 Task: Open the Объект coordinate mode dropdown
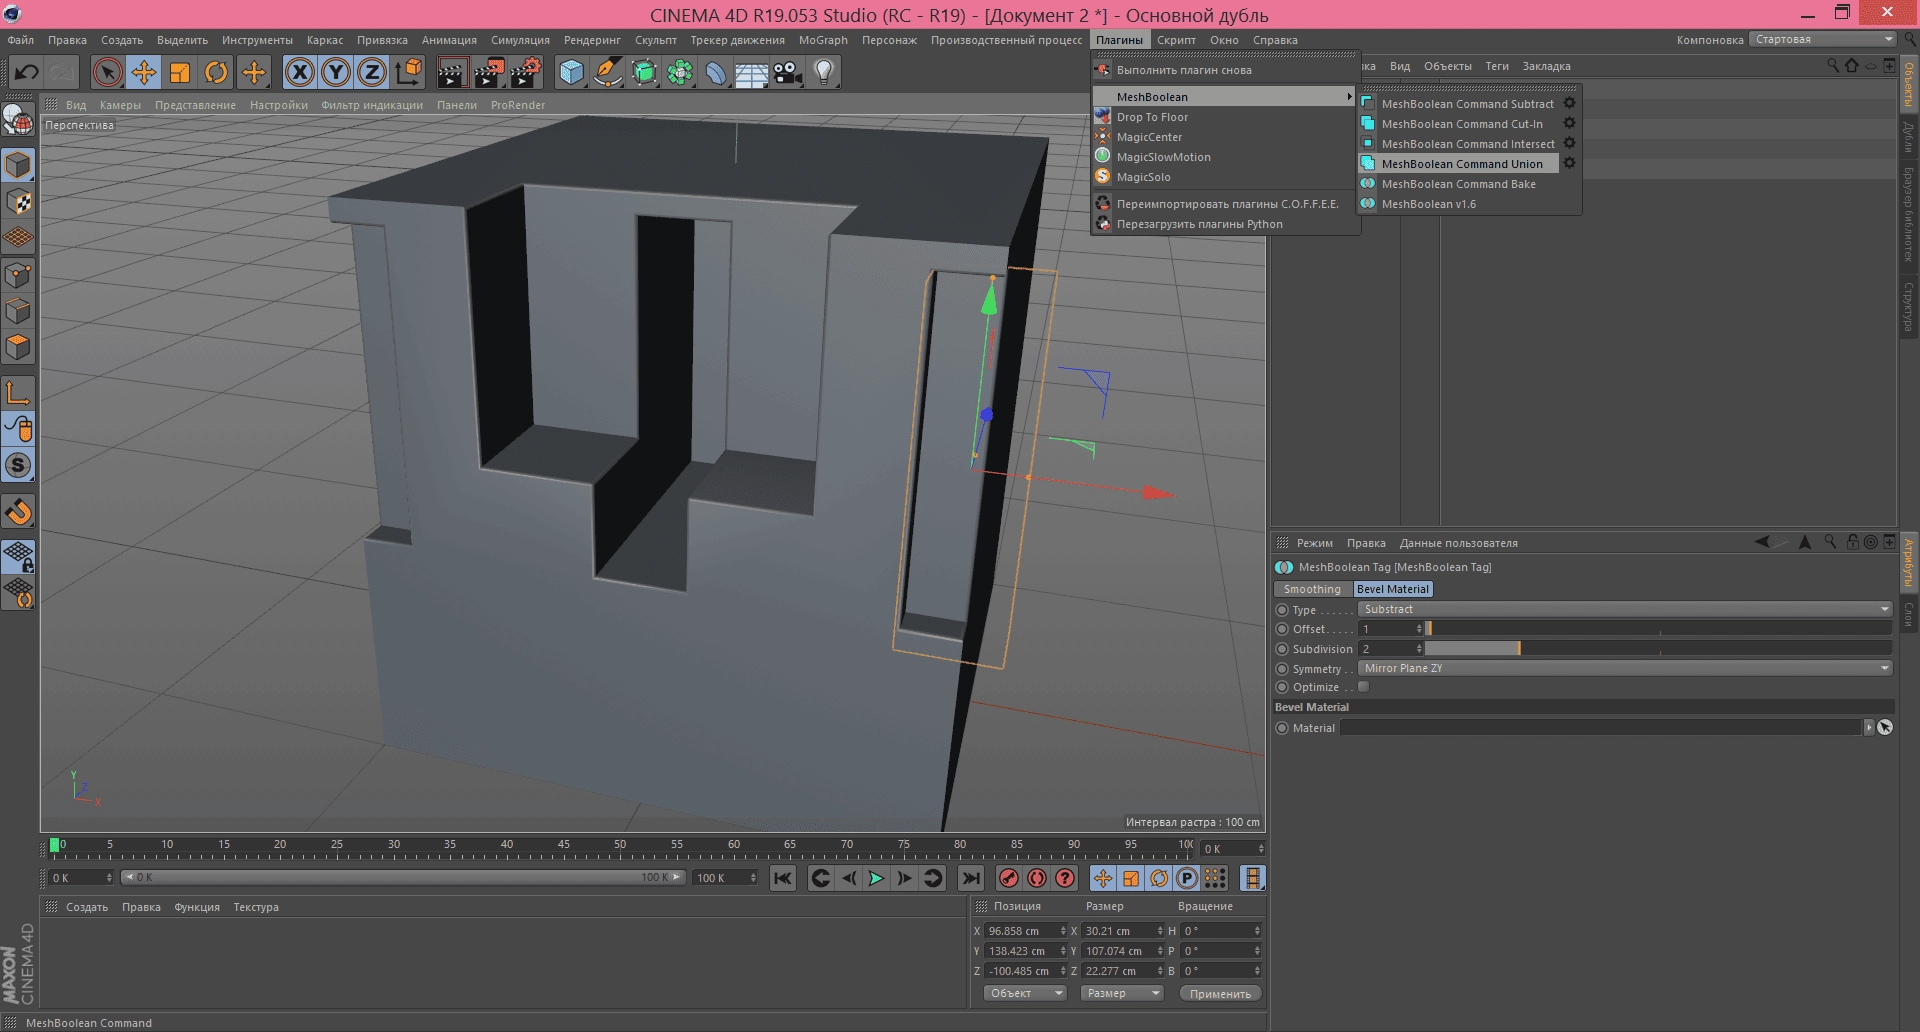(1025, 993)
